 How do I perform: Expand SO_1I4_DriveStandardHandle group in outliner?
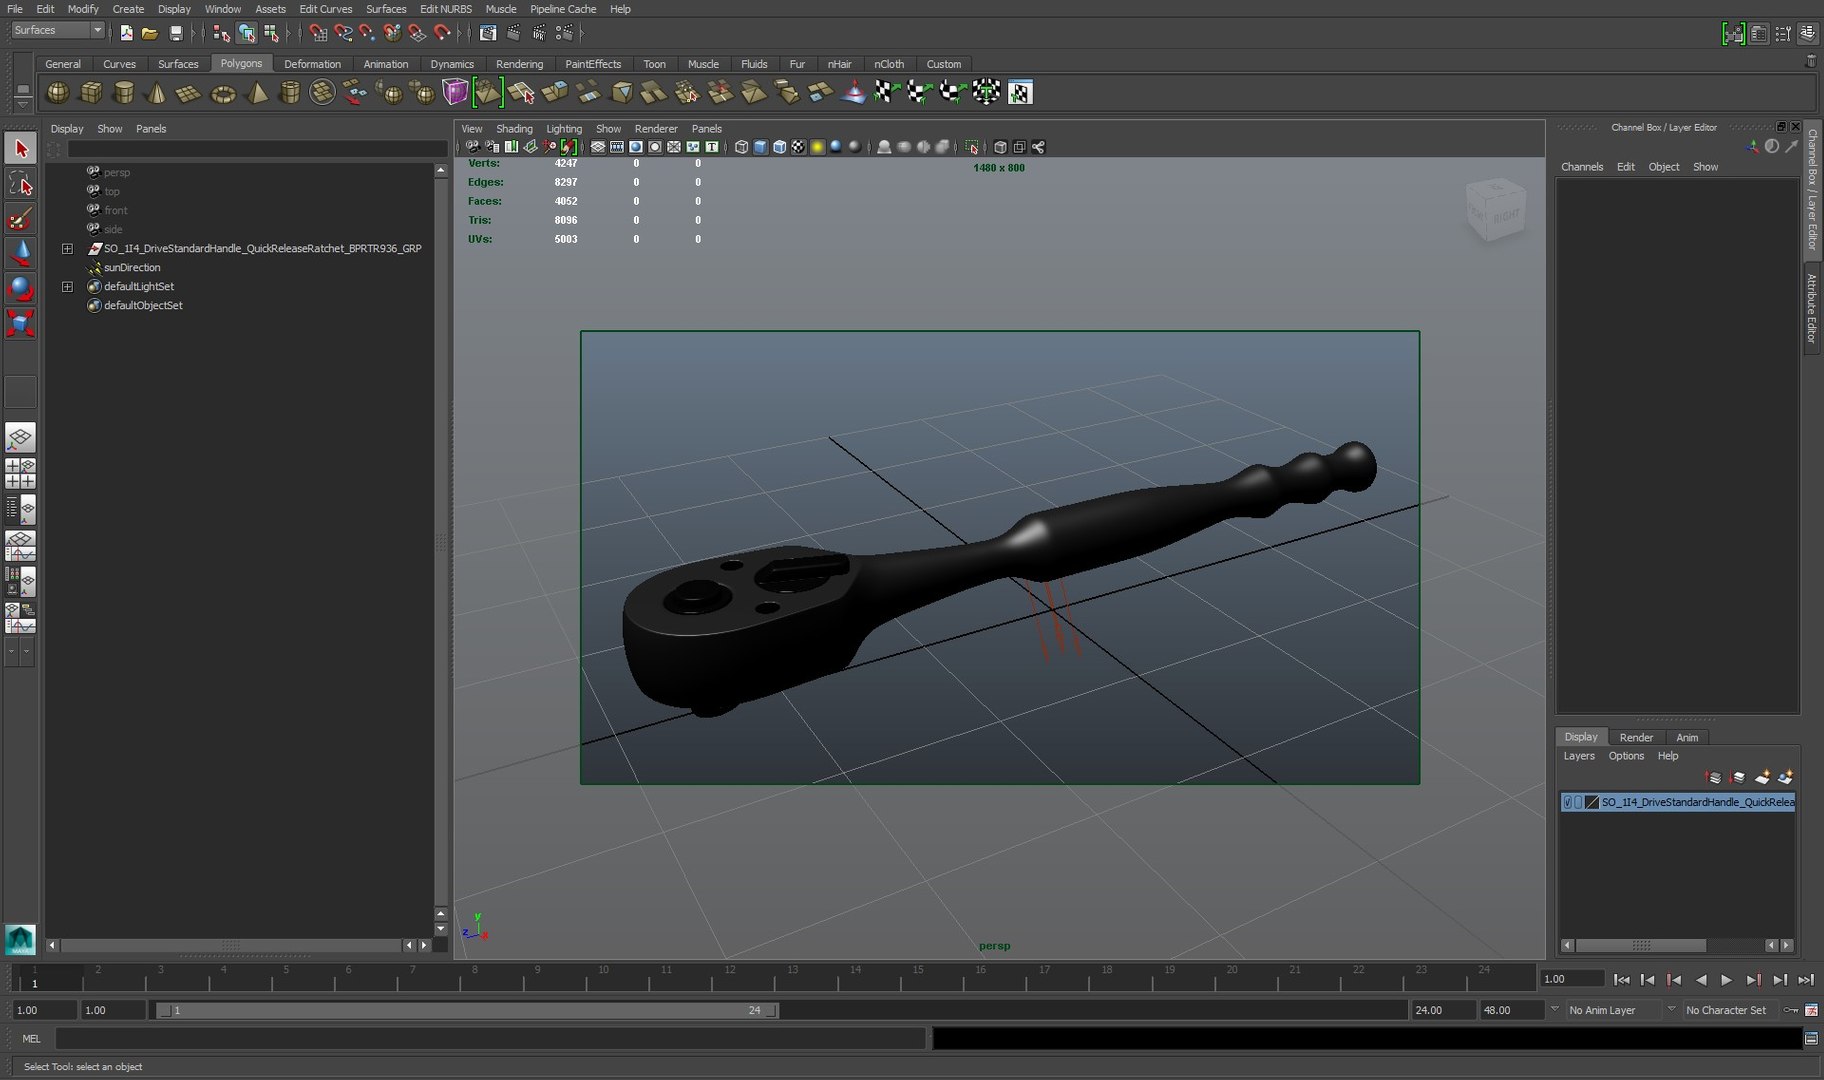(x=67, y=248)
